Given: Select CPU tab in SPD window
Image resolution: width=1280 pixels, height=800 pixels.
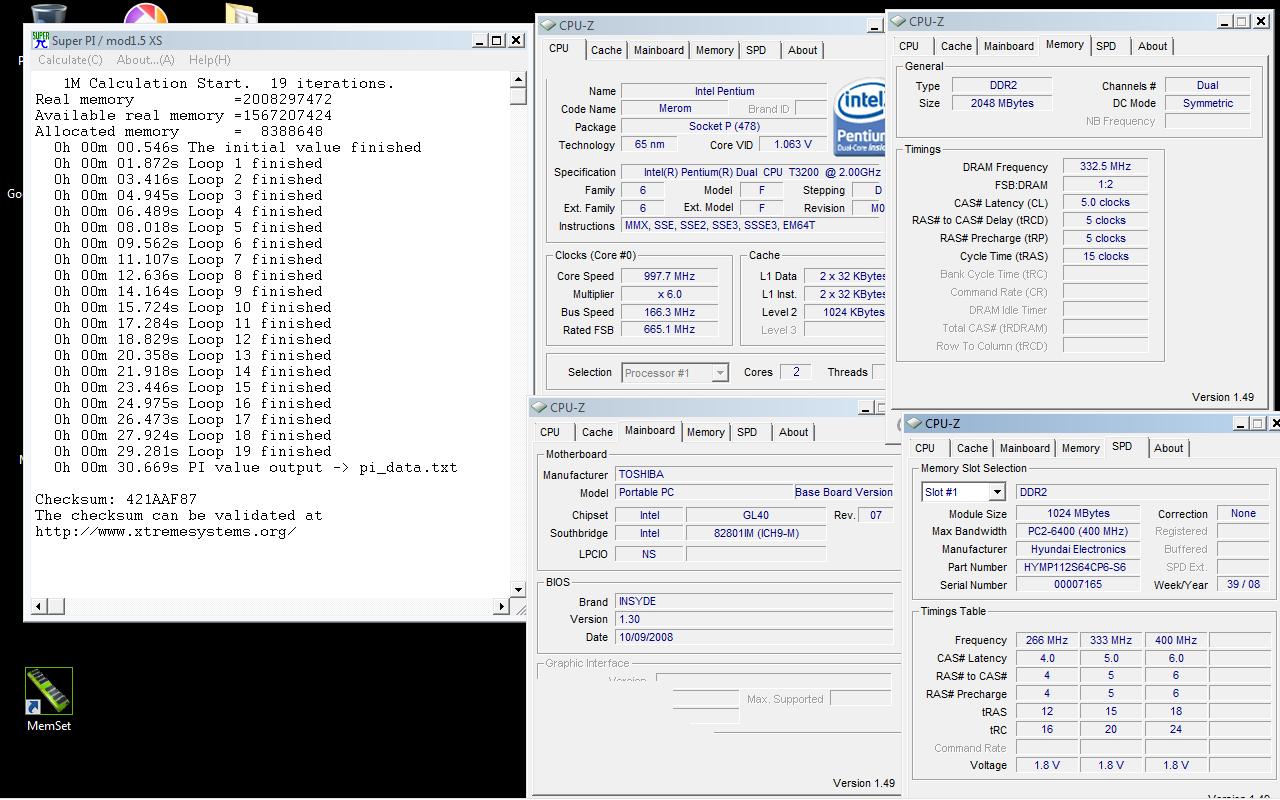Looking at the screenshot, I should (925, 448).
